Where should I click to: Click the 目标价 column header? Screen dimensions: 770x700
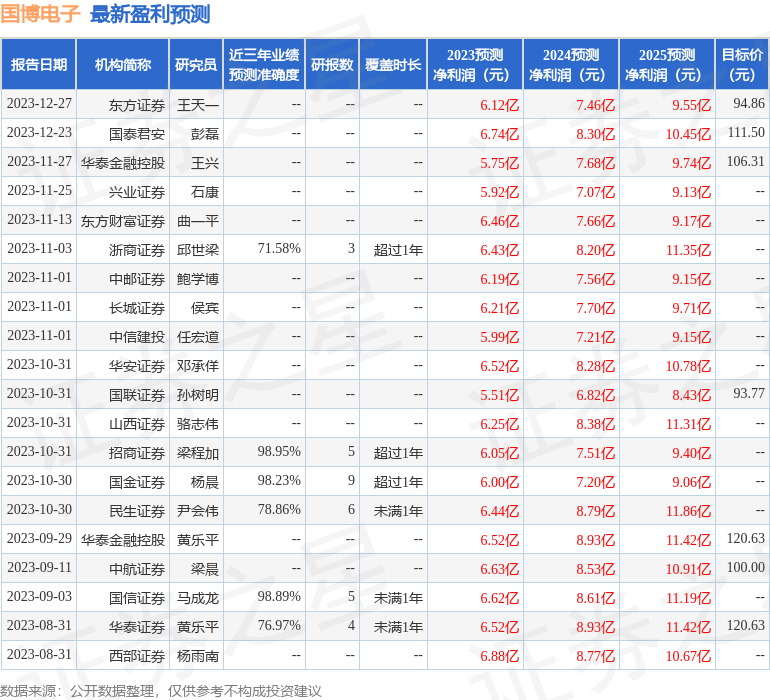point(742,64)
